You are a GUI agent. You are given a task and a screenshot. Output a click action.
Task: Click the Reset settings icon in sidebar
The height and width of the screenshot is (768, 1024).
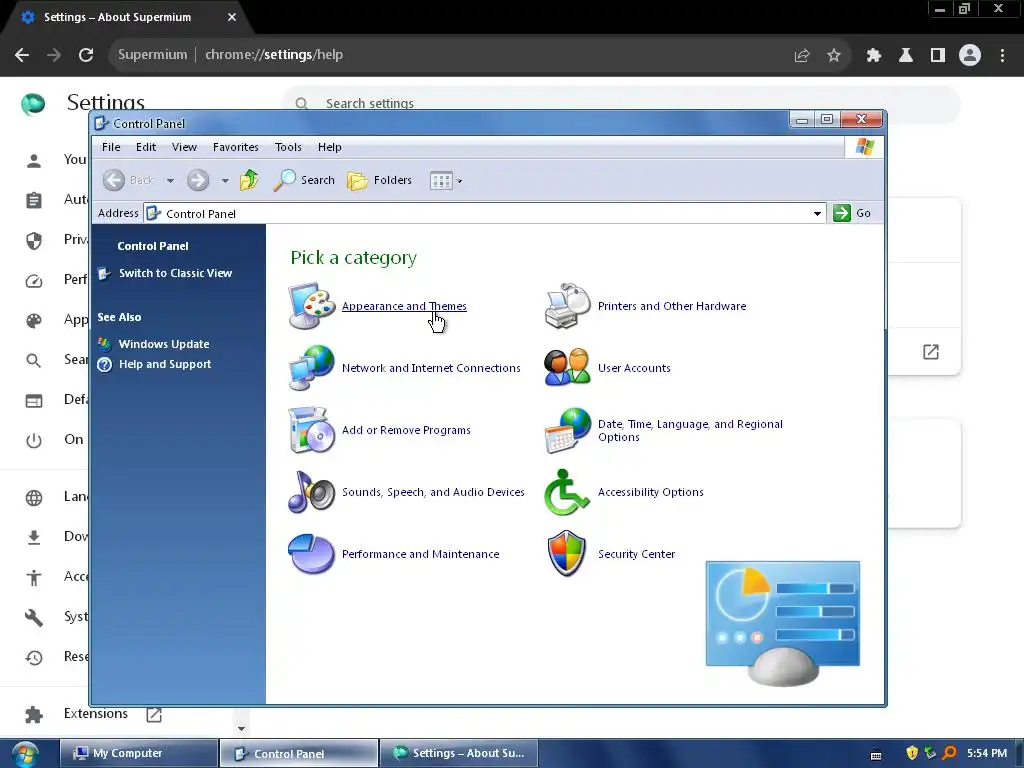[x=34, y=657]
